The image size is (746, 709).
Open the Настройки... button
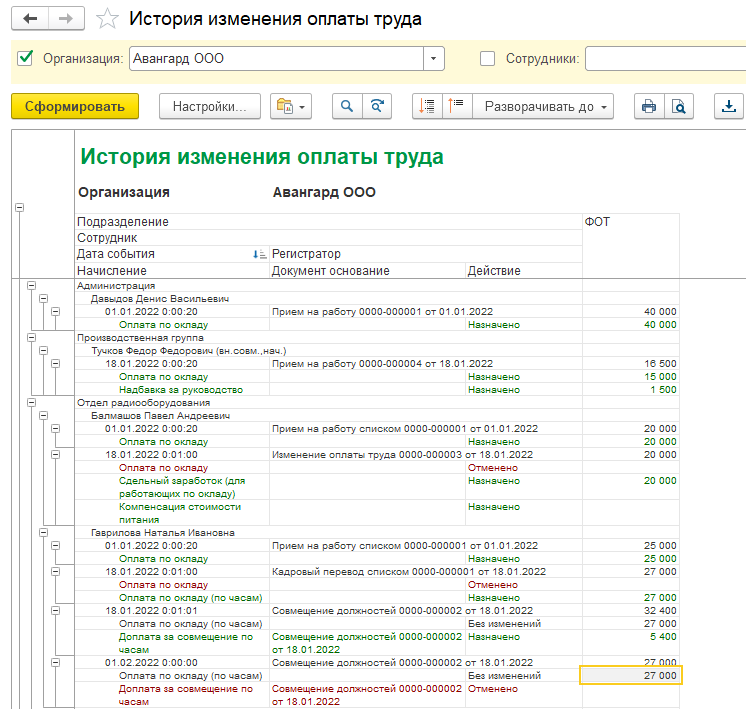pyautogui.click(x=210, y=107)
